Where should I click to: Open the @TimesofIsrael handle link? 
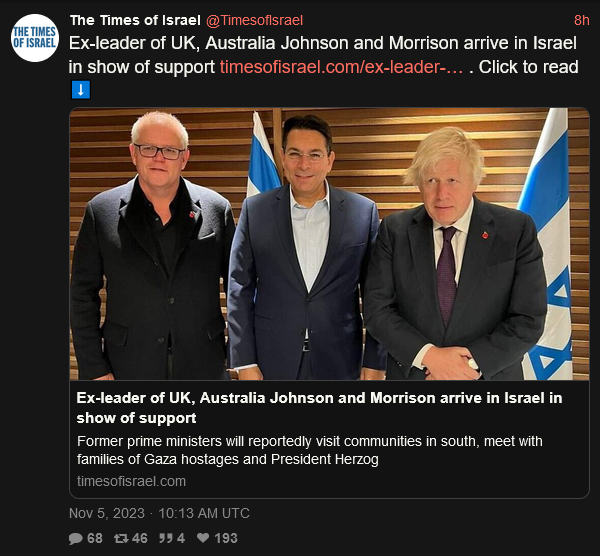254,20
